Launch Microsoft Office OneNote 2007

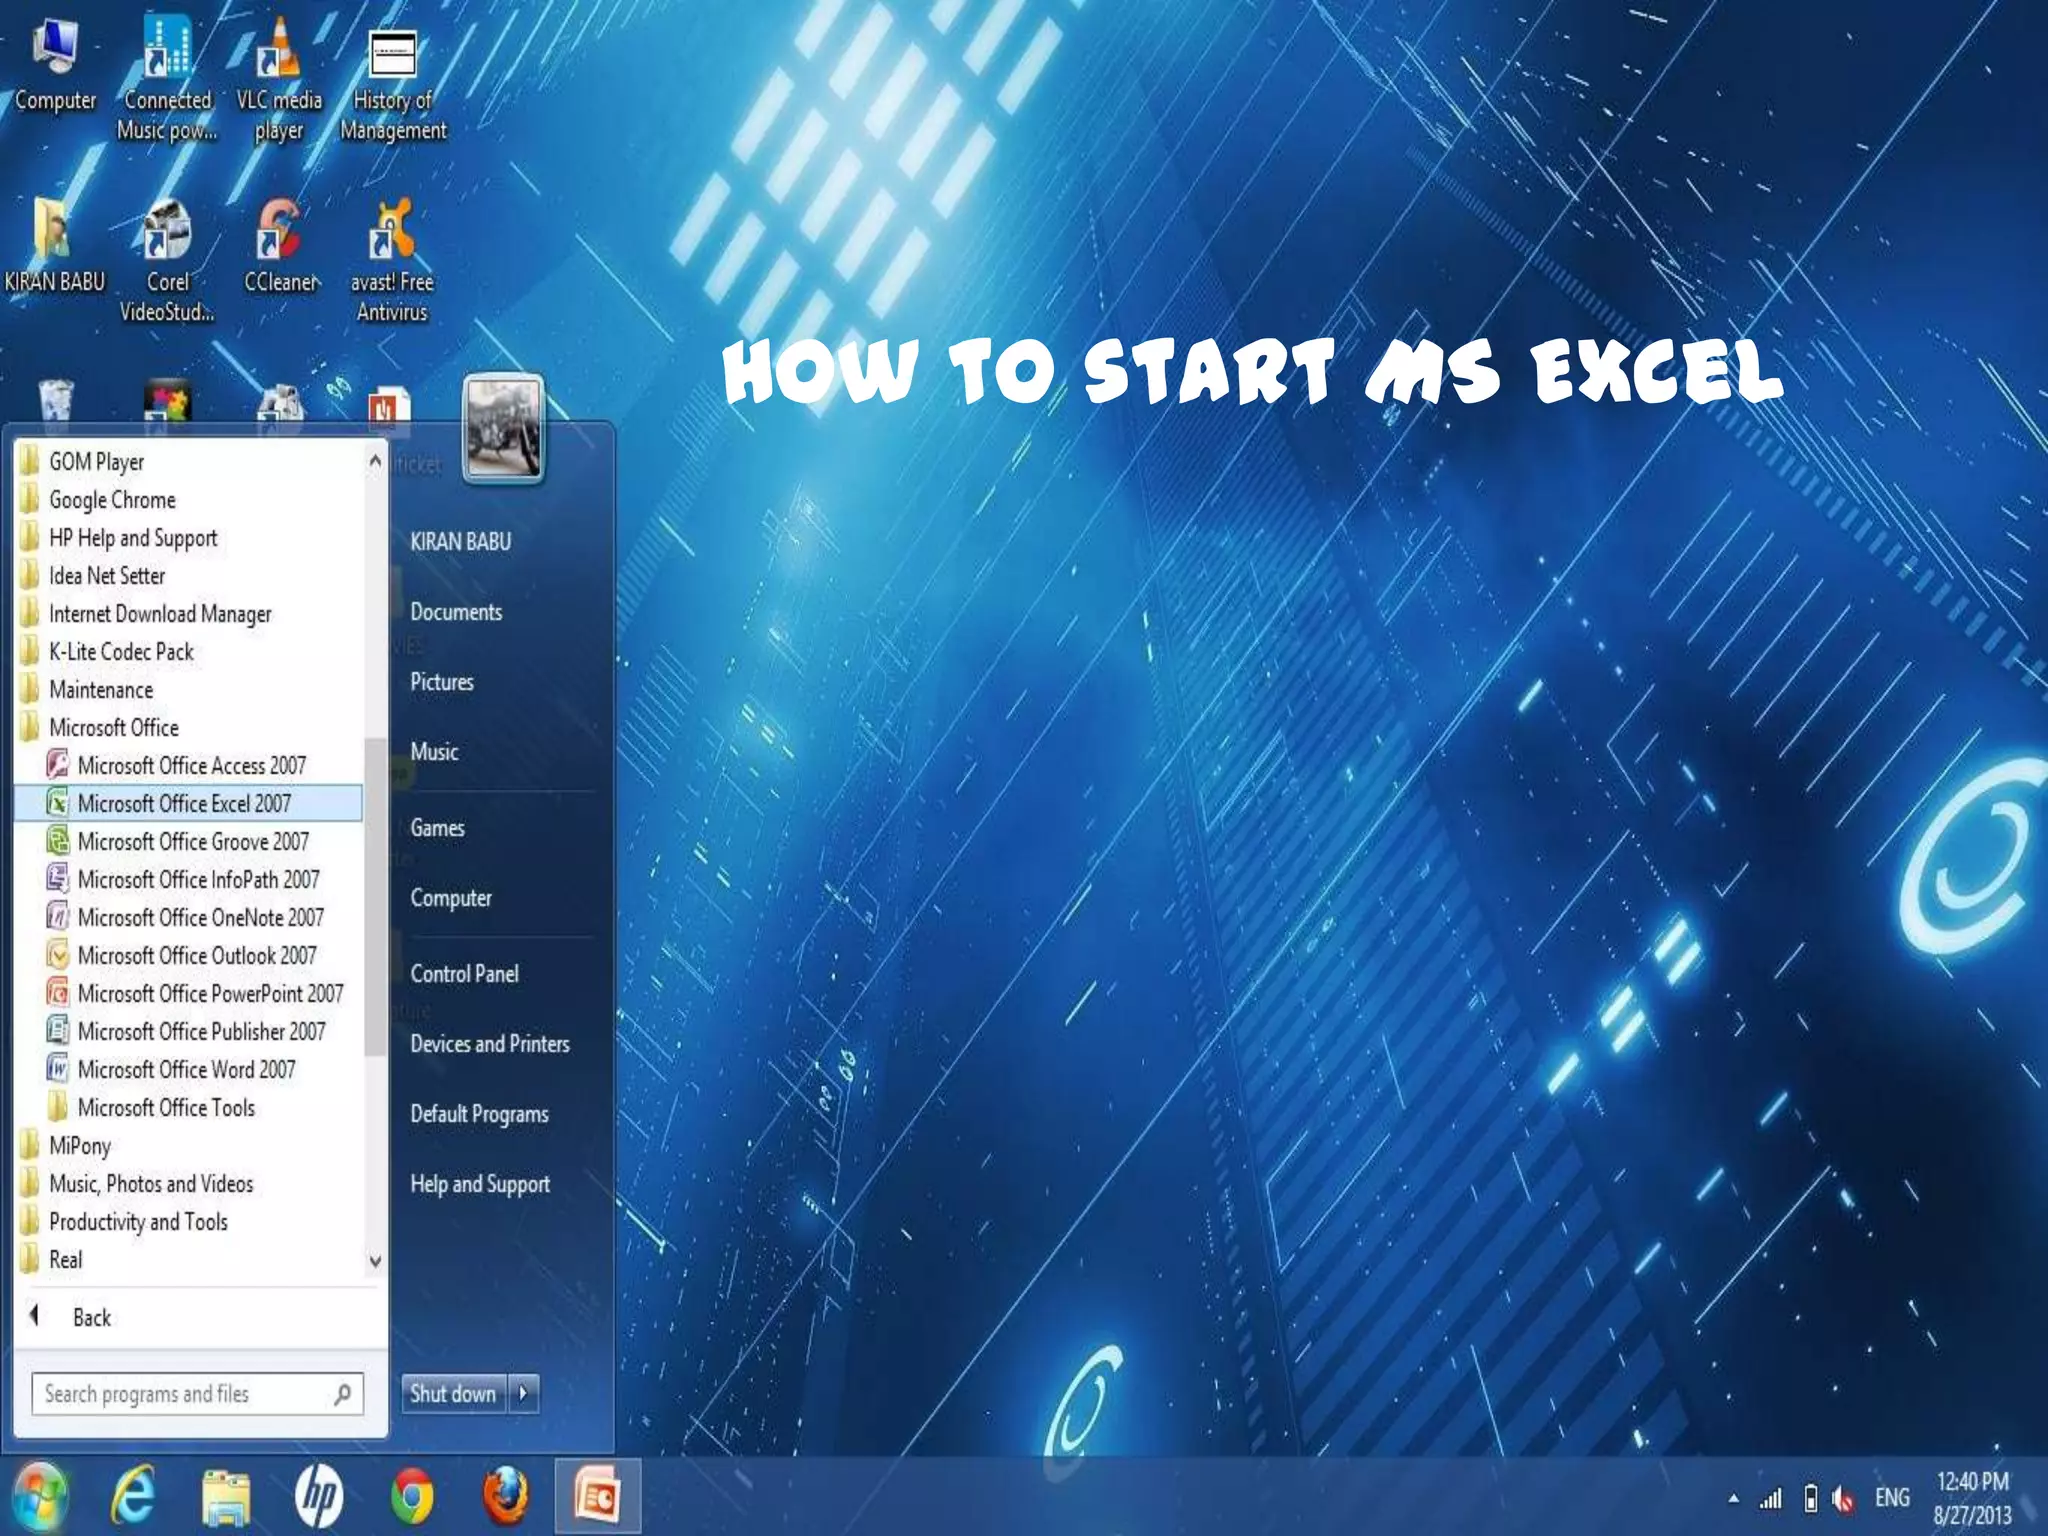pyautogui.click(x=190, y=917)
